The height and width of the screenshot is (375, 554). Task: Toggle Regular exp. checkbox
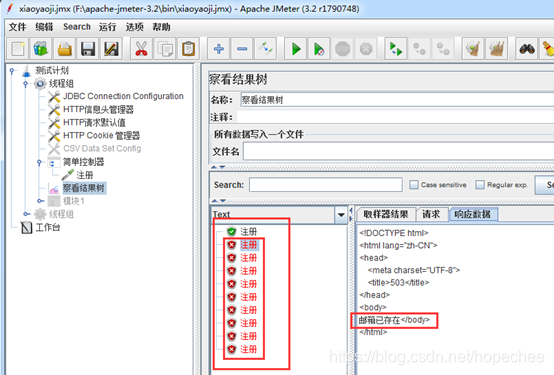tap(479, 184)
